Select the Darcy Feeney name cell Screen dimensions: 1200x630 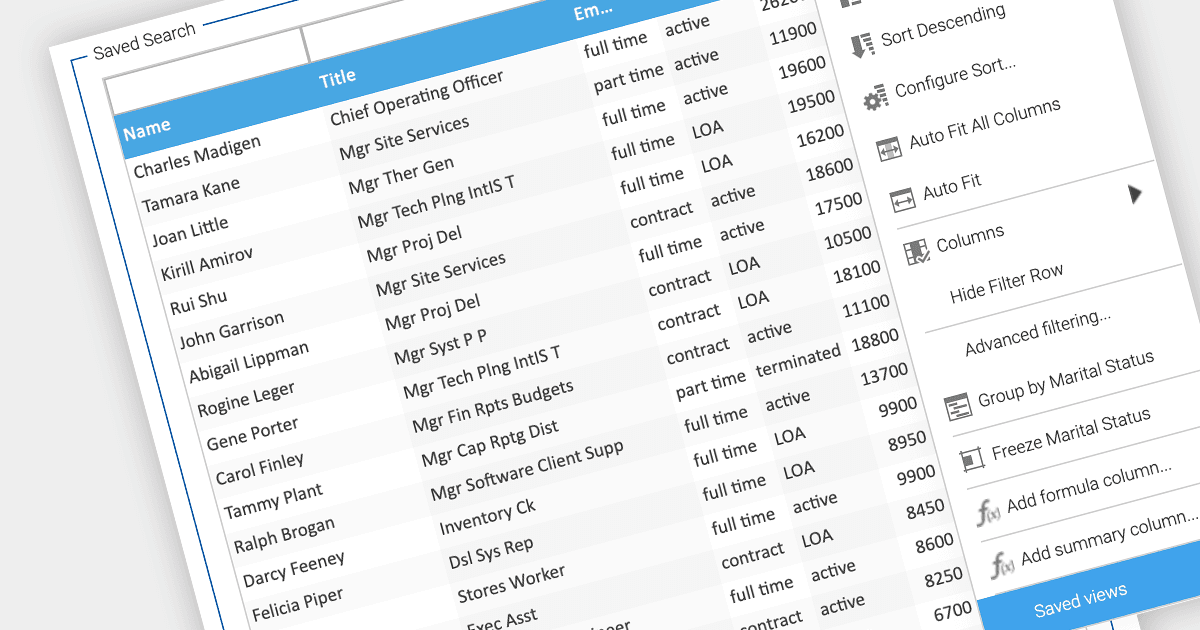click(x=293, y=569)
